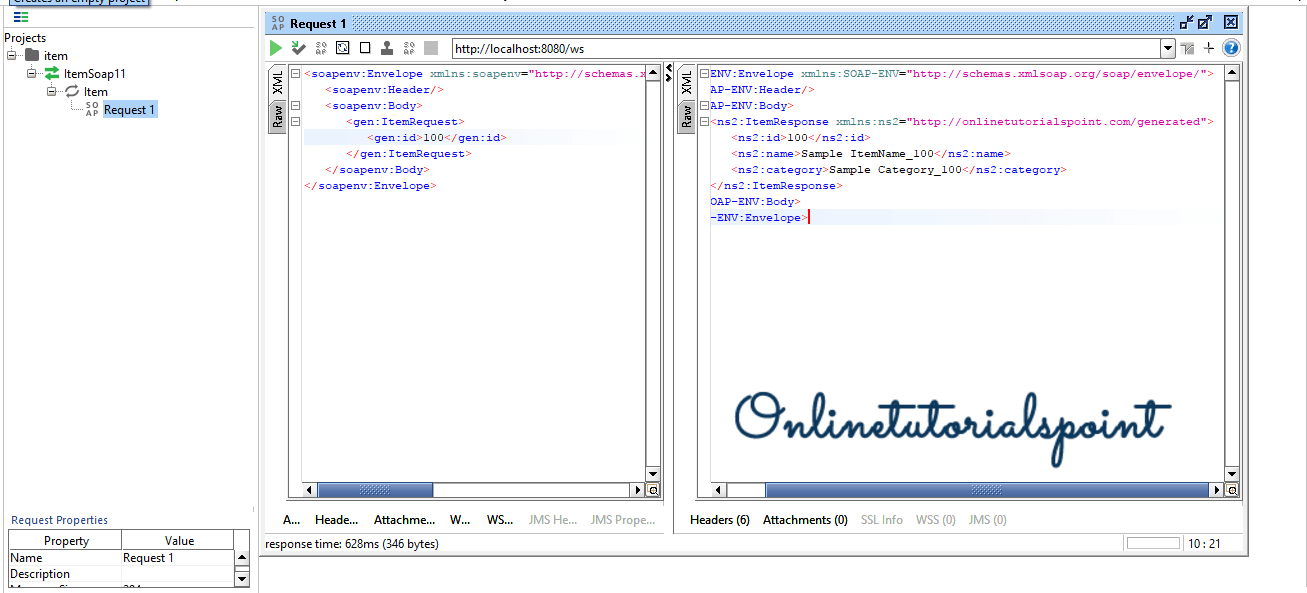Collapse the ItemSoap11 tree node
The height and width of the screenshot is (593, 1307).
(x=33, y=74)
